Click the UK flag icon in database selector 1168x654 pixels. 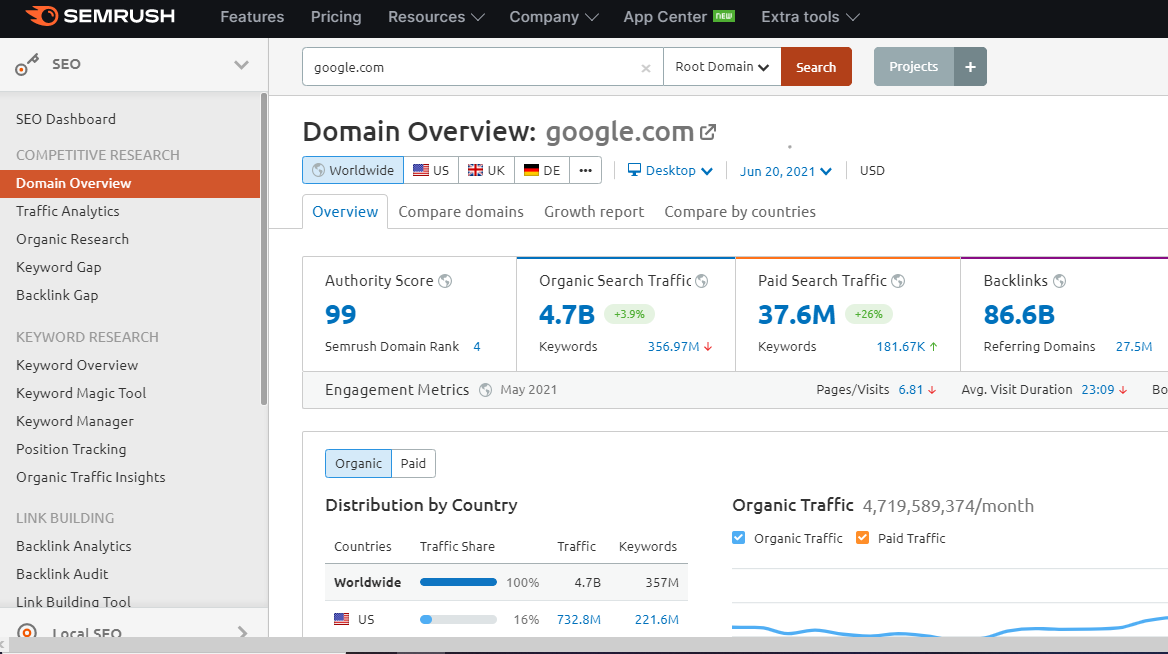(x=475, y=170)
